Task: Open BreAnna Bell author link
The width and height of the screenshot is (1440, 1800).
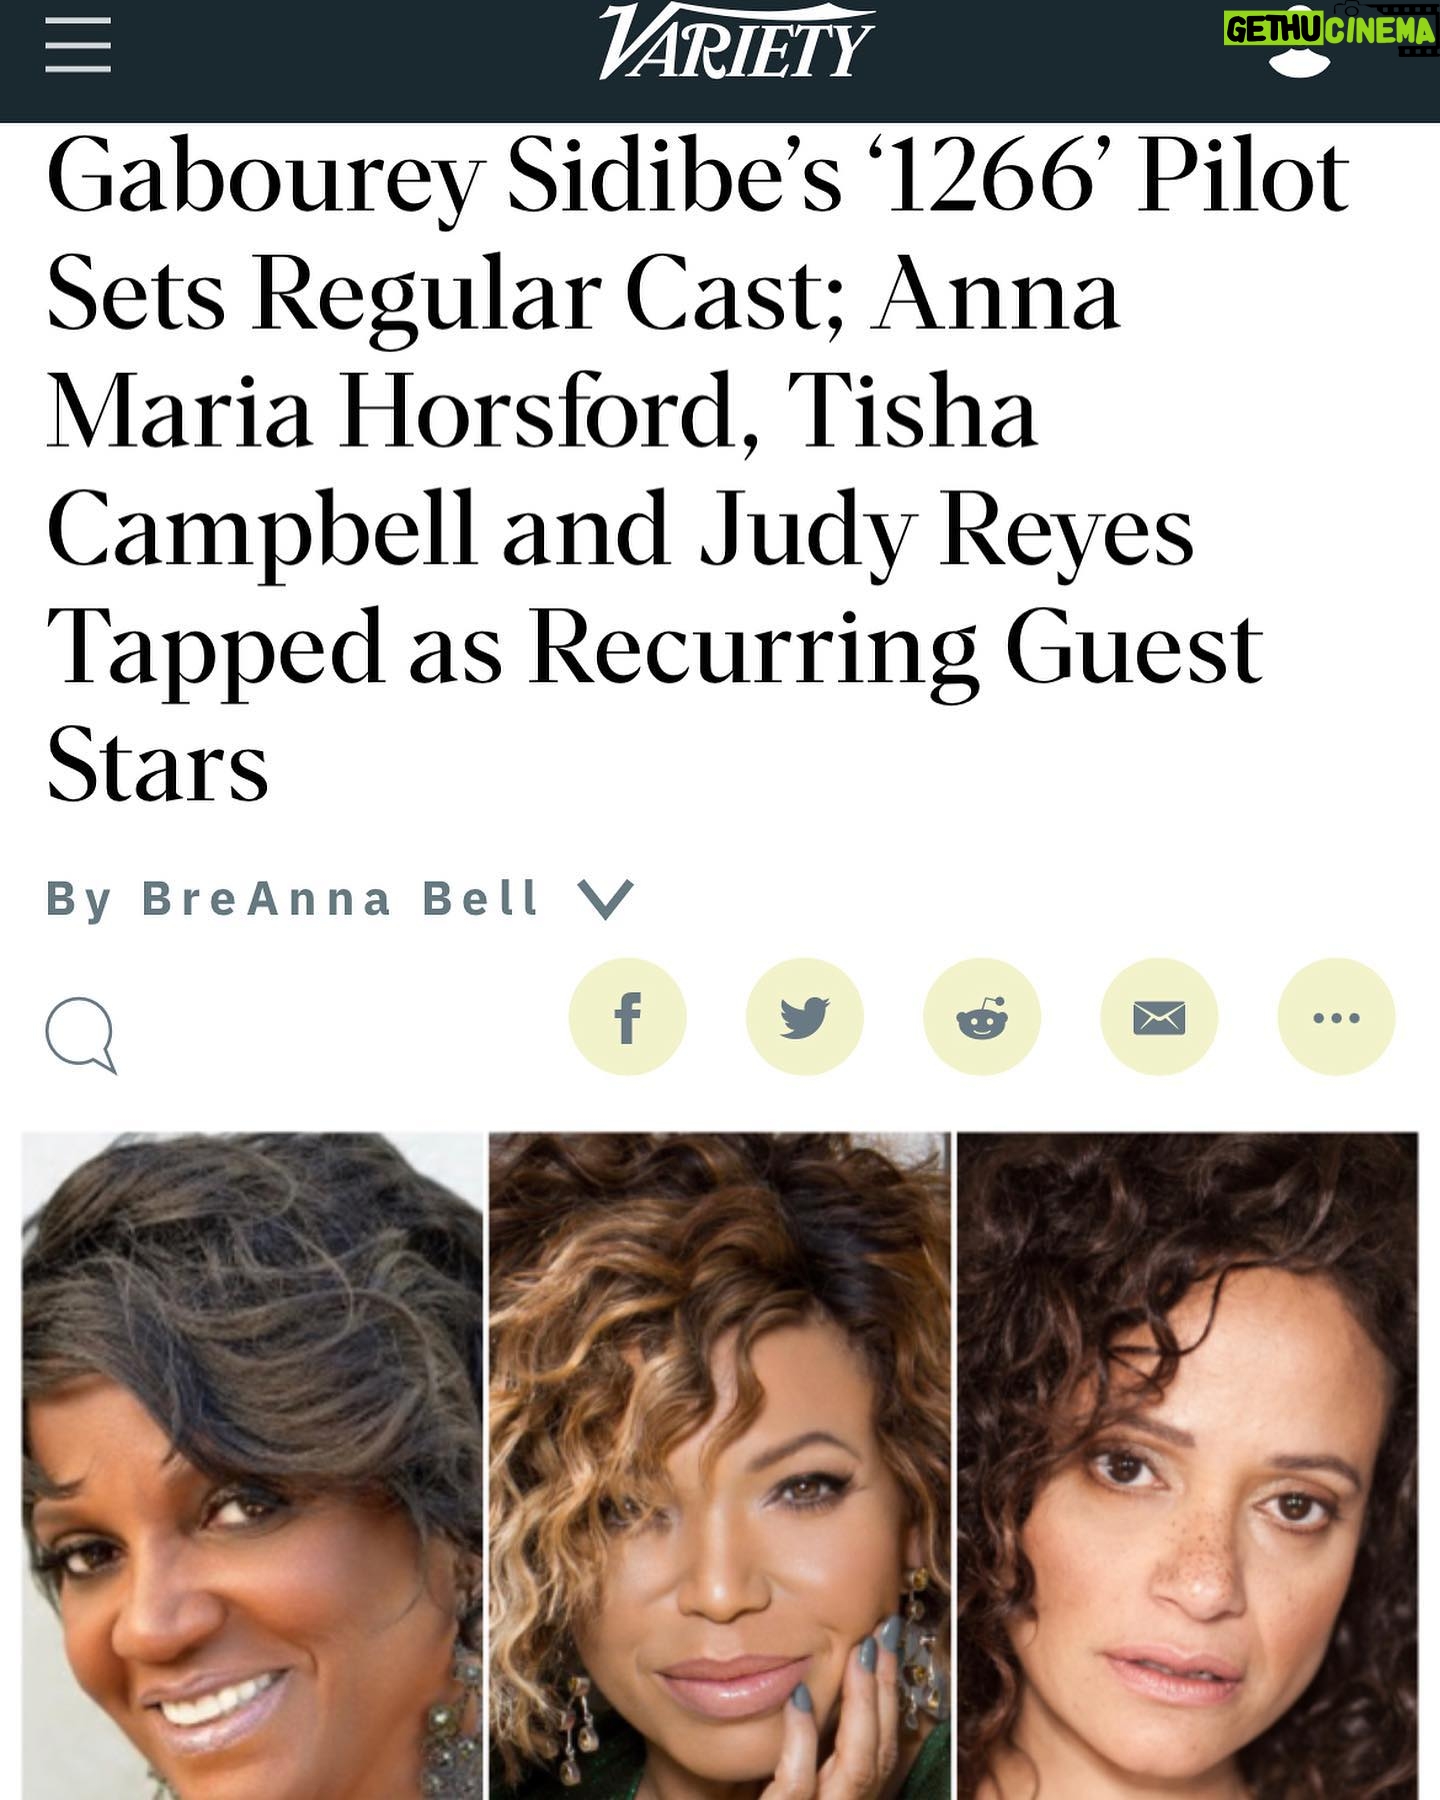Action: pos(341,898)
